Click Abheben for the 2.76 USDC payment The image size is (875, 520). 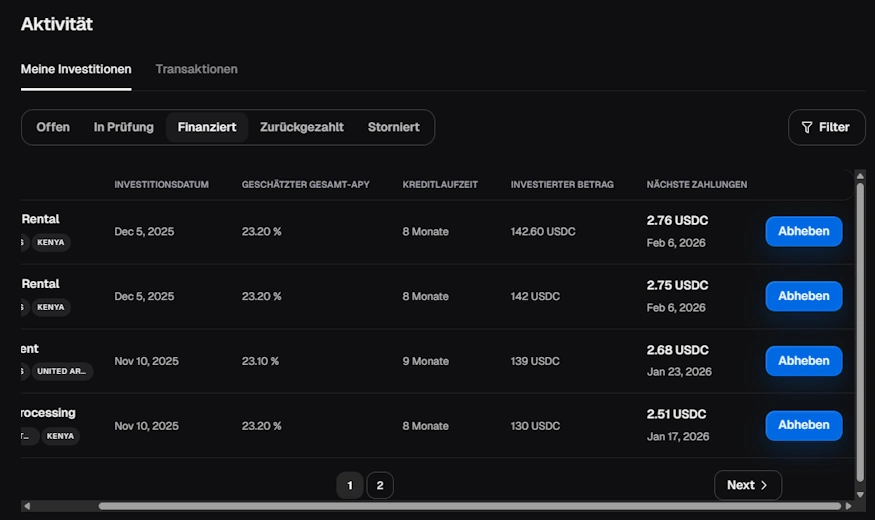(803, 231)
